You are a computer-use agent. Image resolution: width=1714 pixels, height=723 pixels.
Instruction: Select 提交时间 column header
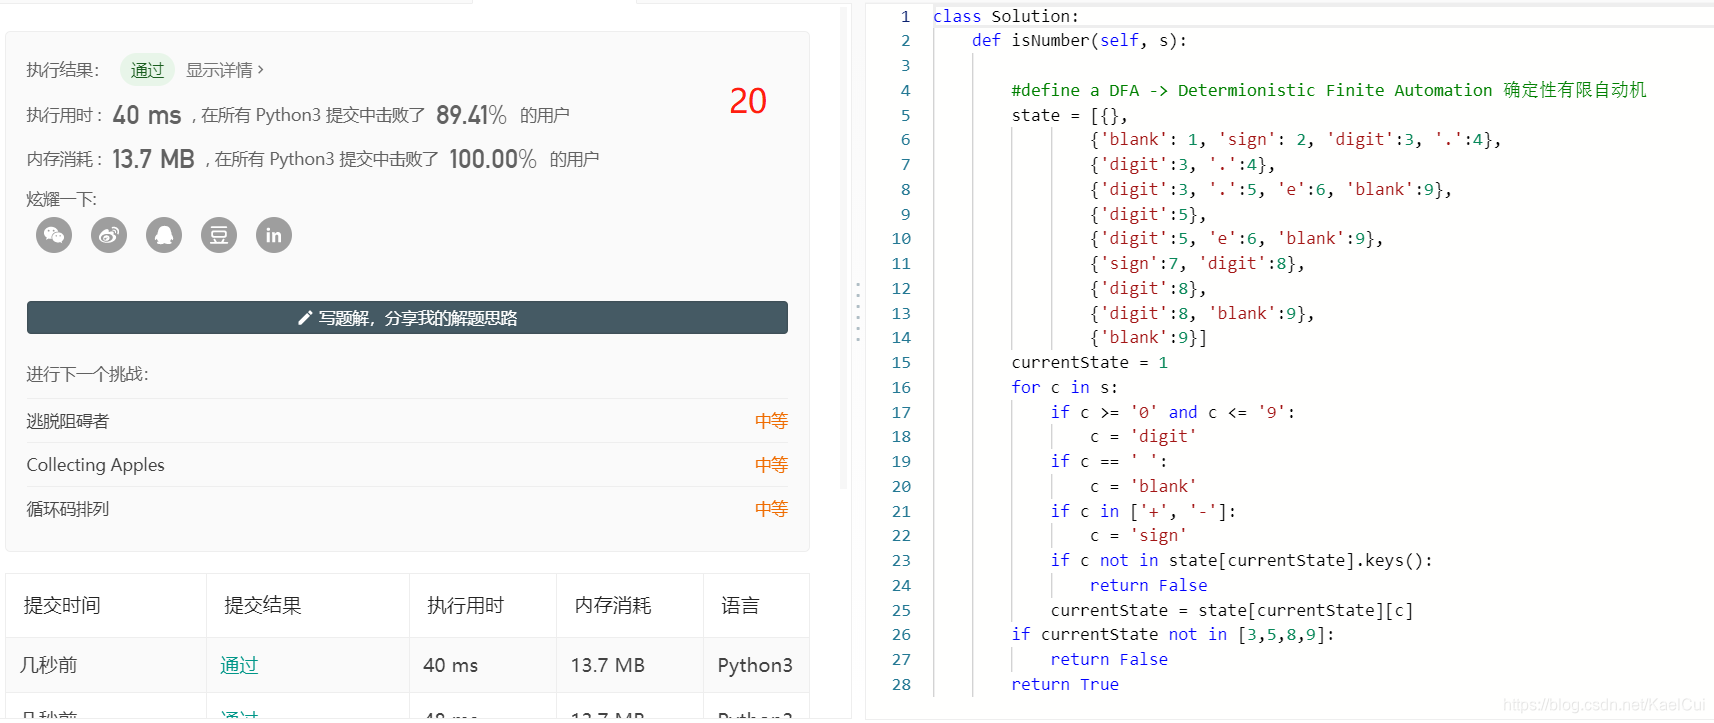coord(62,605)
